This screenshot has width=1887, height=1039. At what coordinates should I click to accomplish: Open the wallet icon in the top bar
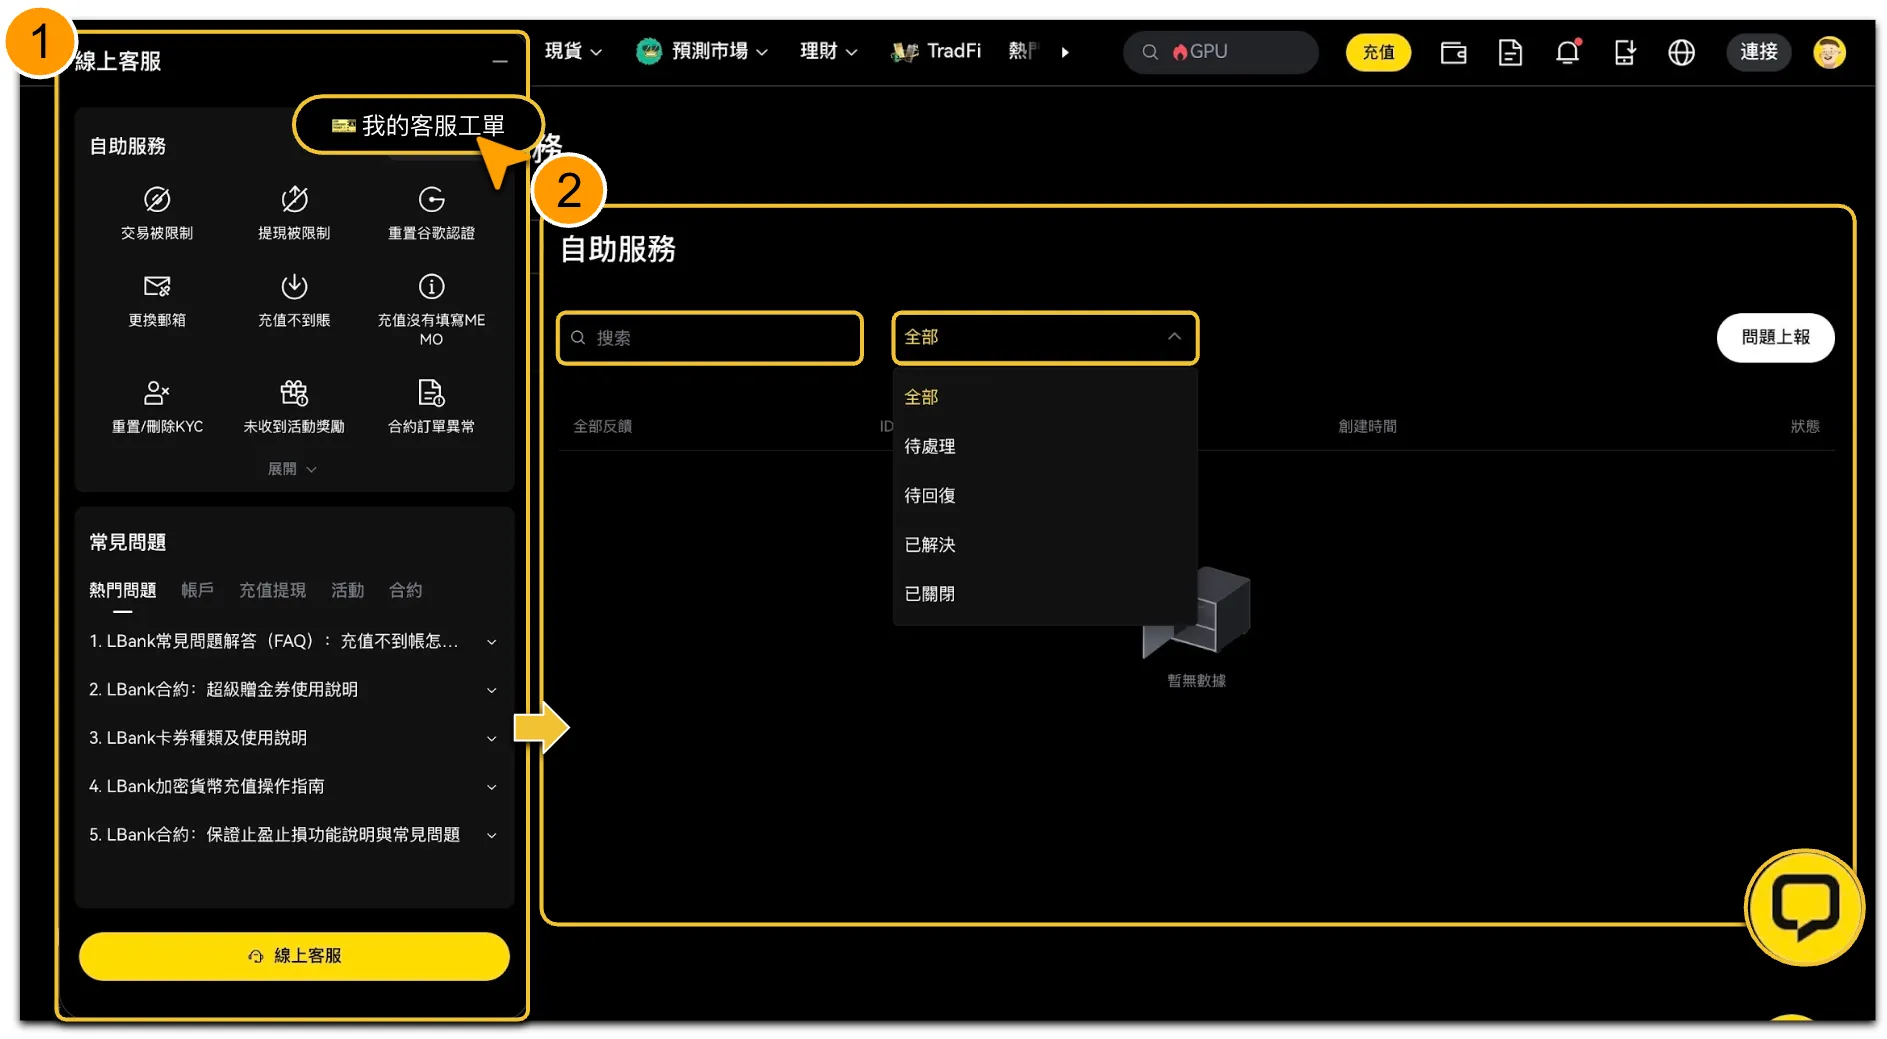pyautogui.click(x=1453, y=52)
